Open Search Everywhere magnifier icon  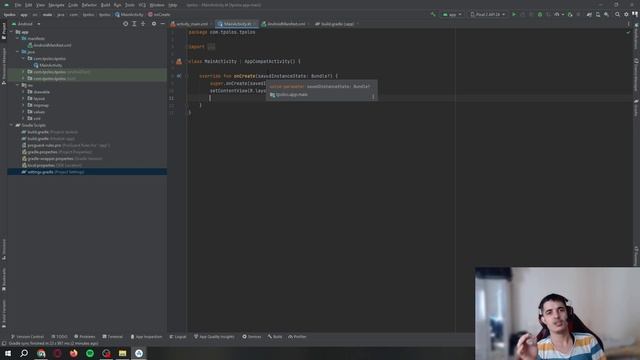[x=617, y=14]
